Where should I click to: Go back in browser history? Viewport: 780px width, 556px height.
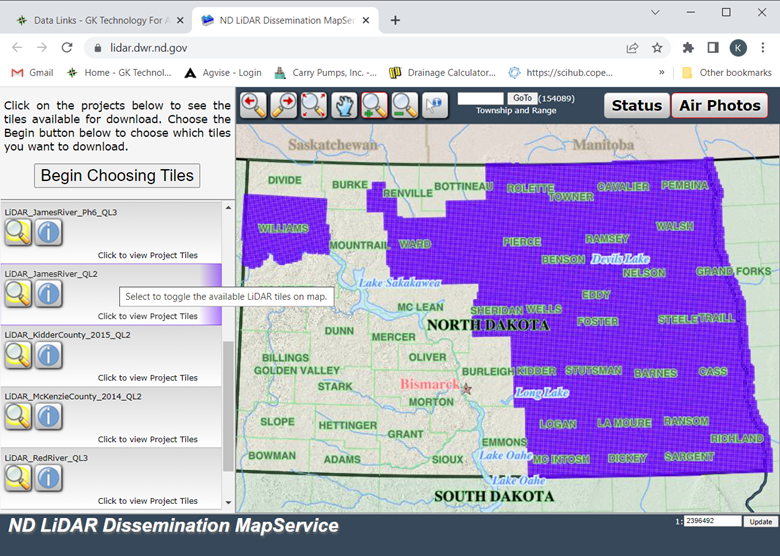17,48
